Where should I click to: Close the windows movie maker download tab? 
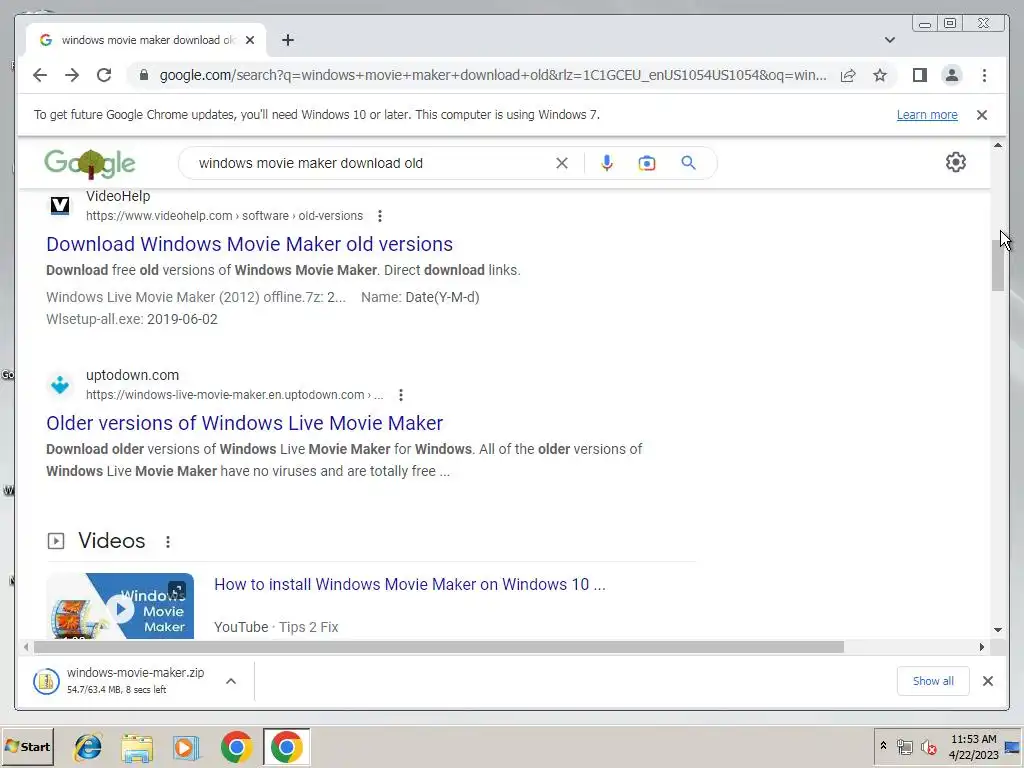pyautogui.click(x=250, y=40)
